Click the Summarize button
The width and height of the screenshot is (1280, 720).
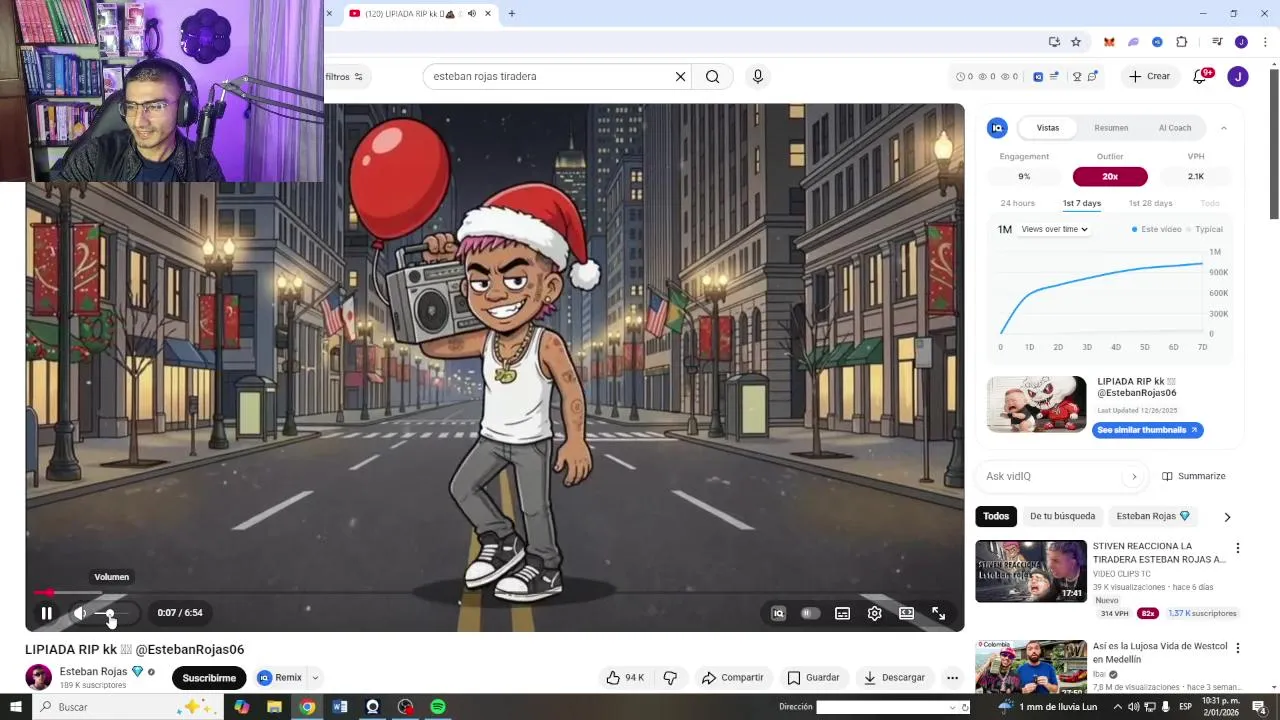(x=1193, y=476)
